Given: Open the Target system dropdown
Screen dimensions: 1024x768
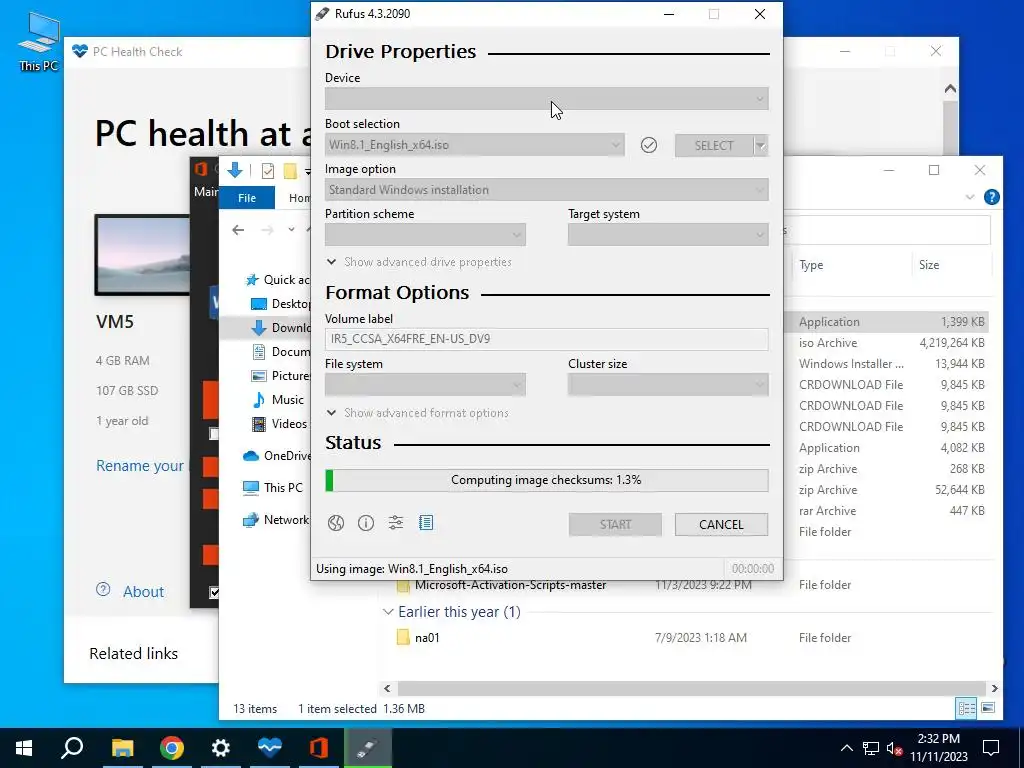Looking at the screenshot, I should coord(668,234).
